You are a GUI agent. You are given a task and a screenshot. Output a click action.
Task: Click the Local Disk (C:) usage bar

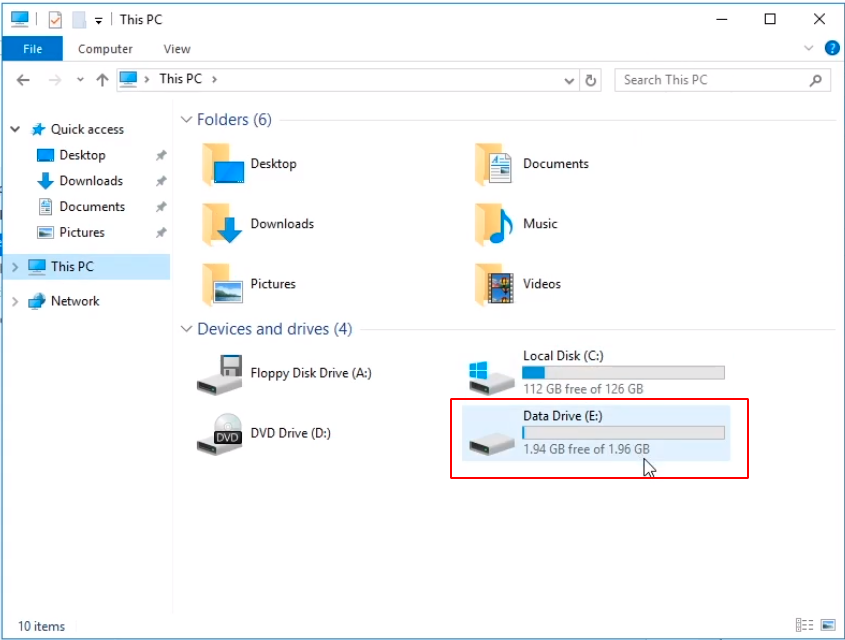pyautogui.click(x=622, y=373)
